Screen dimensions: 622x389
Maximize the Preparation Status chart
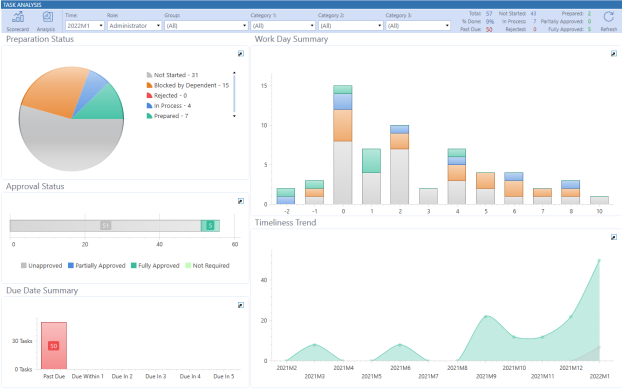pos(241,54)
